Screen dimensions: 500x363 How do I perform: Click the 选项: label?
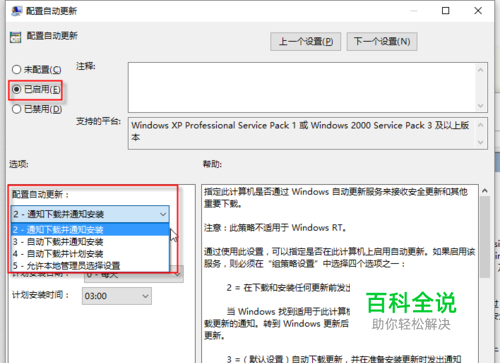click(19, 164)
